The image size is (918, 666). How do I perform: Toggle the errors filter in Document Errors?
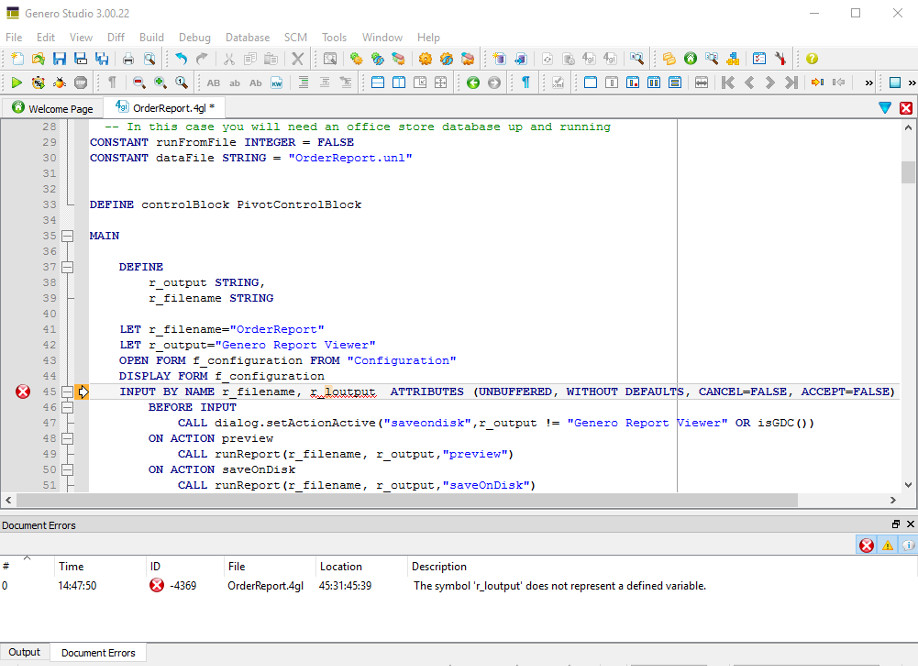(x=866, y=545)
